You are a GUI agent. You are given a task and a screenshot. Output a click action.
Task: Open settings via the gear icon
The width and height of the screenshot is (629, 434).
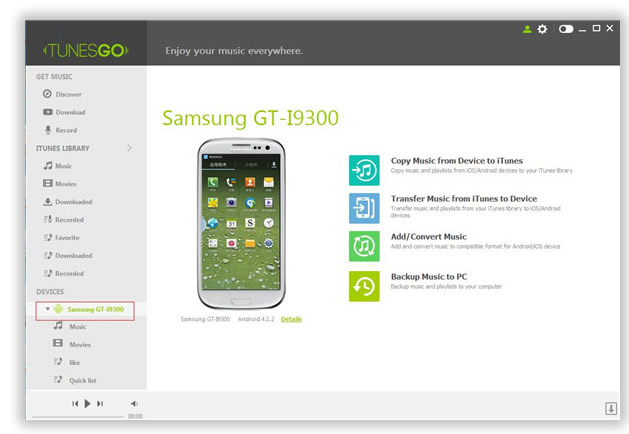[542, 30]
